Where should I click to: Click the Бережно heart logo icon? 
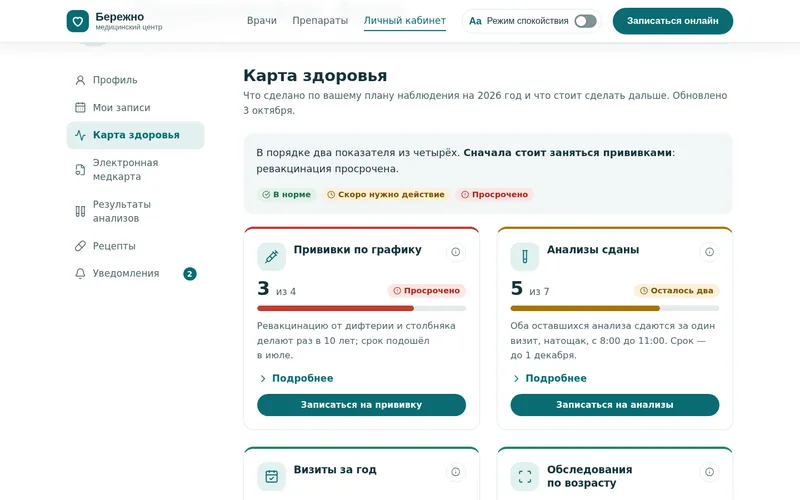[78, 21]
